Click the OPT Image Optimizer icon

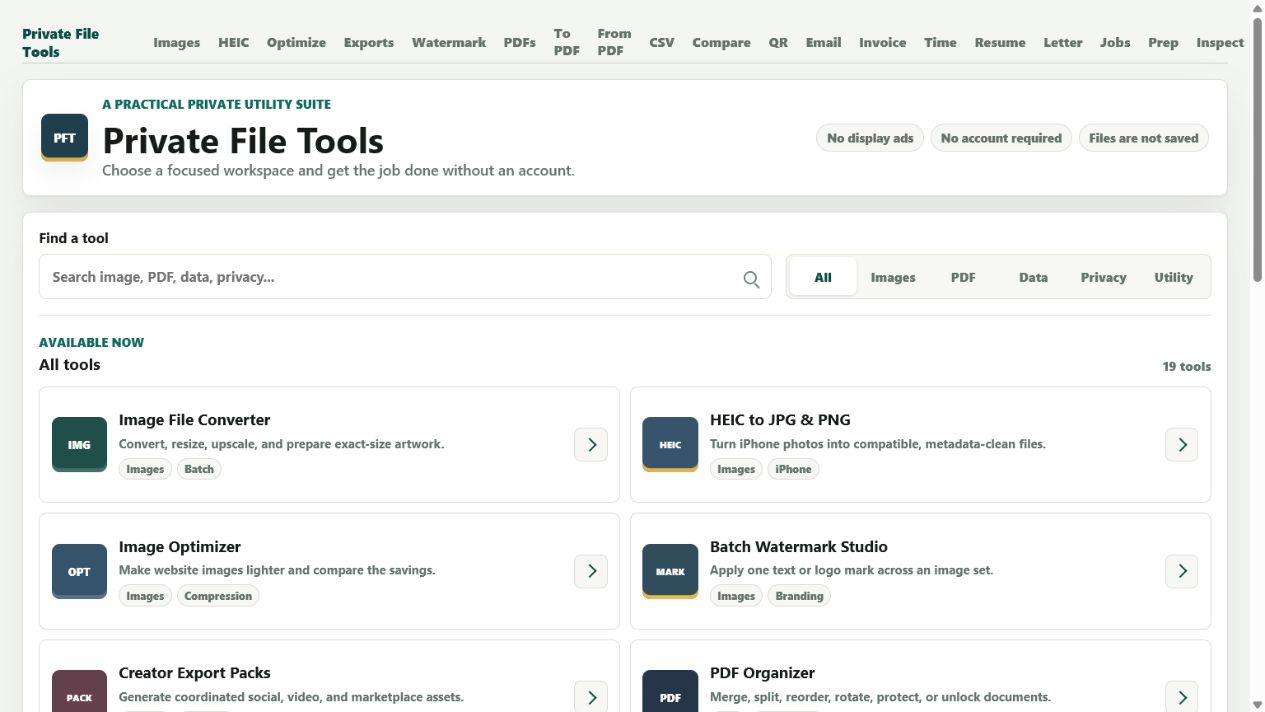[x=79, y=571]
